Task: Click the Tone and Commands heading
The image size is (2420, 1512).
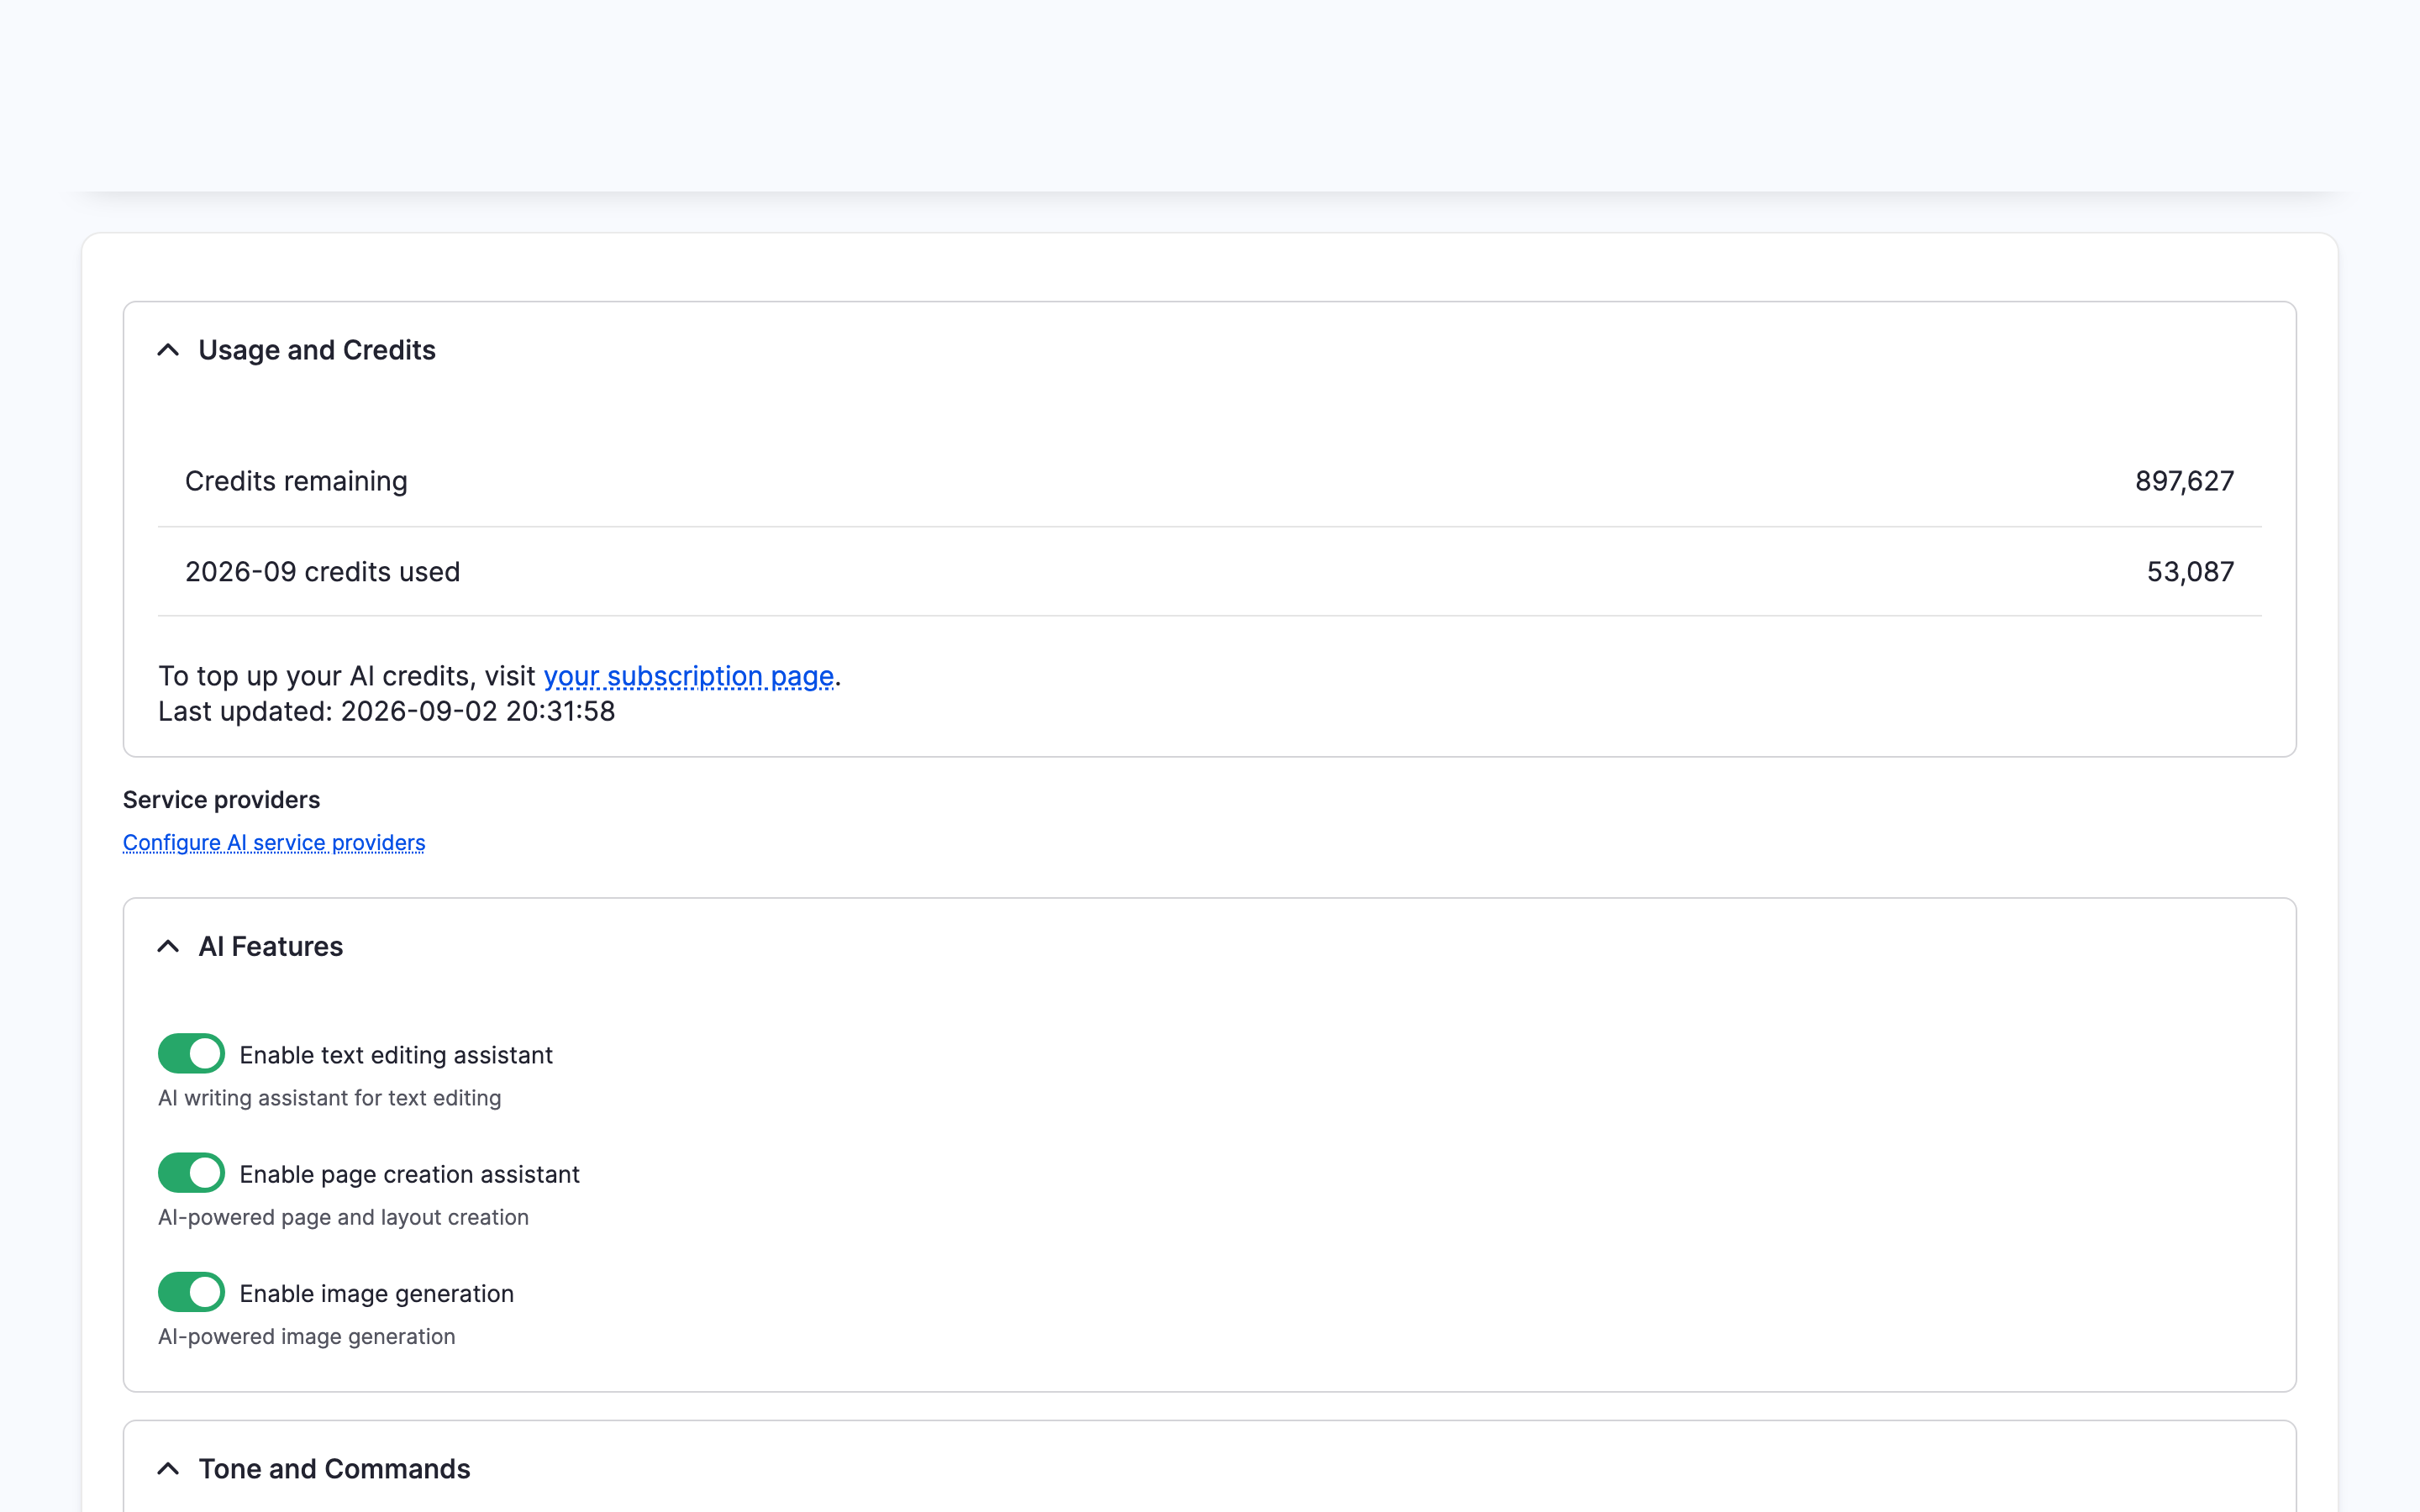Action: (334, 1468)
